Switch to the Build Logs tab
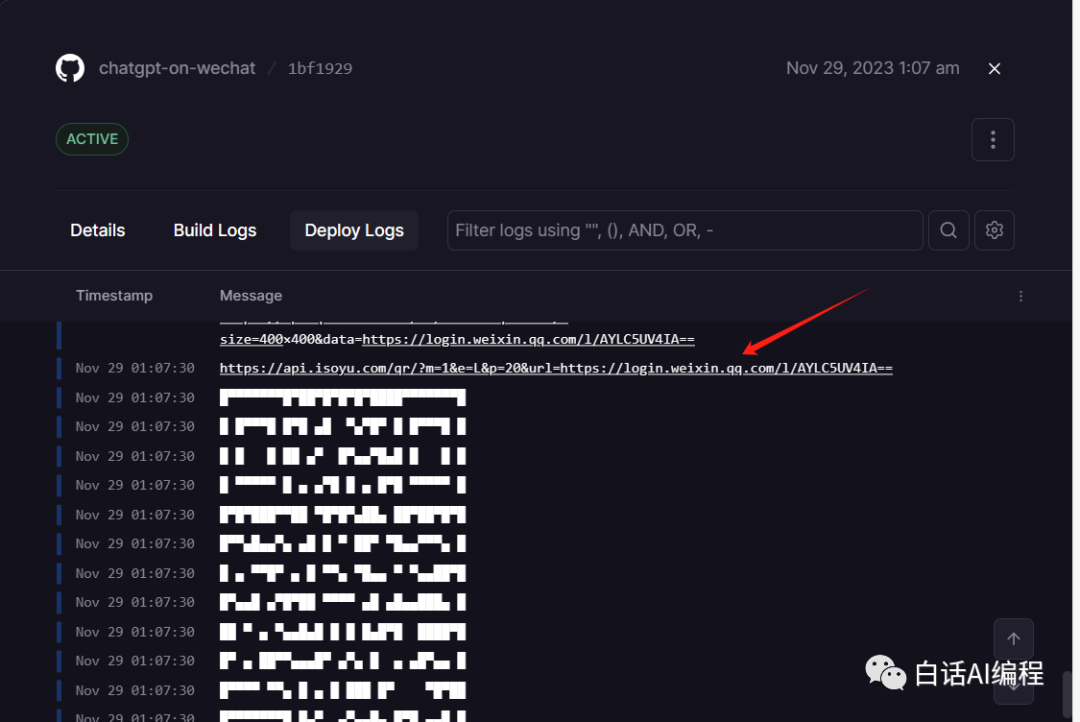Screen dimensions: 1080x722 tap(215, 230)
